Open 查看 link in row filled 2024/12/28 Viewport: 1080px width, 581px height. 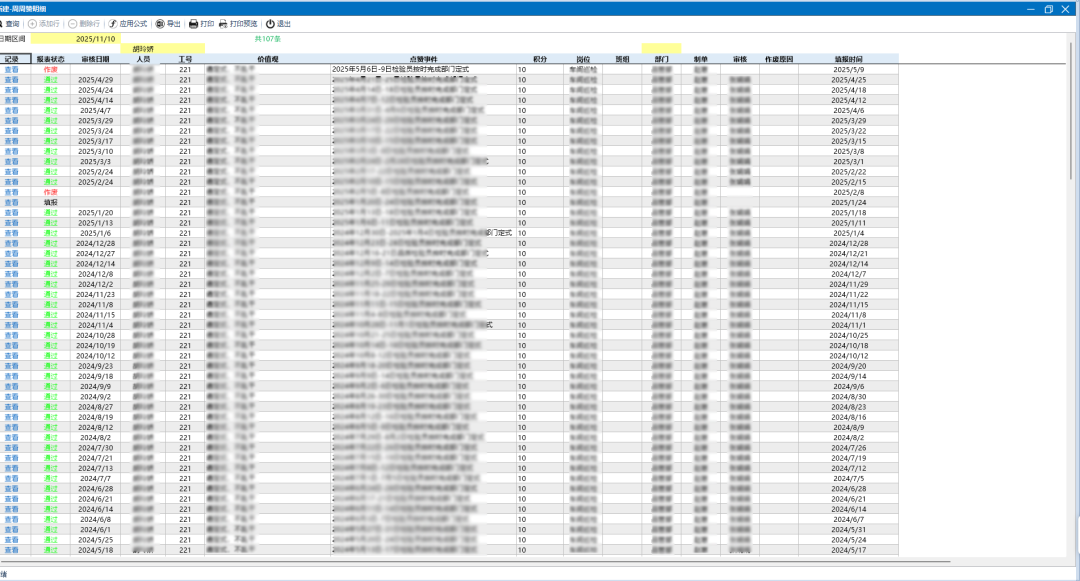pyautogui.click(x=12, y=243)
